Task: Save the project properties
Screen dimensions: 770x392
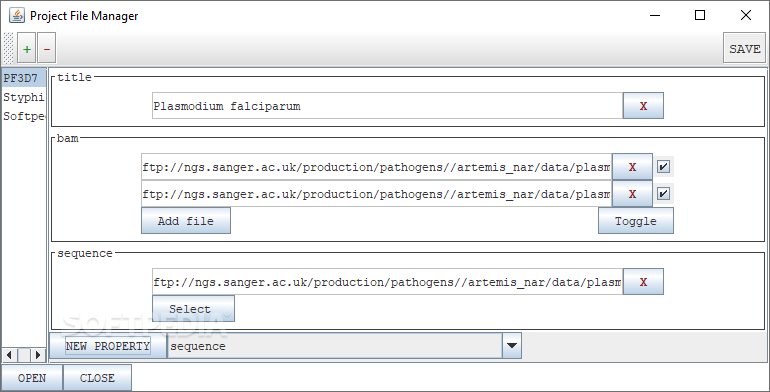Action: pyautogui.click(x=744, y=48)
